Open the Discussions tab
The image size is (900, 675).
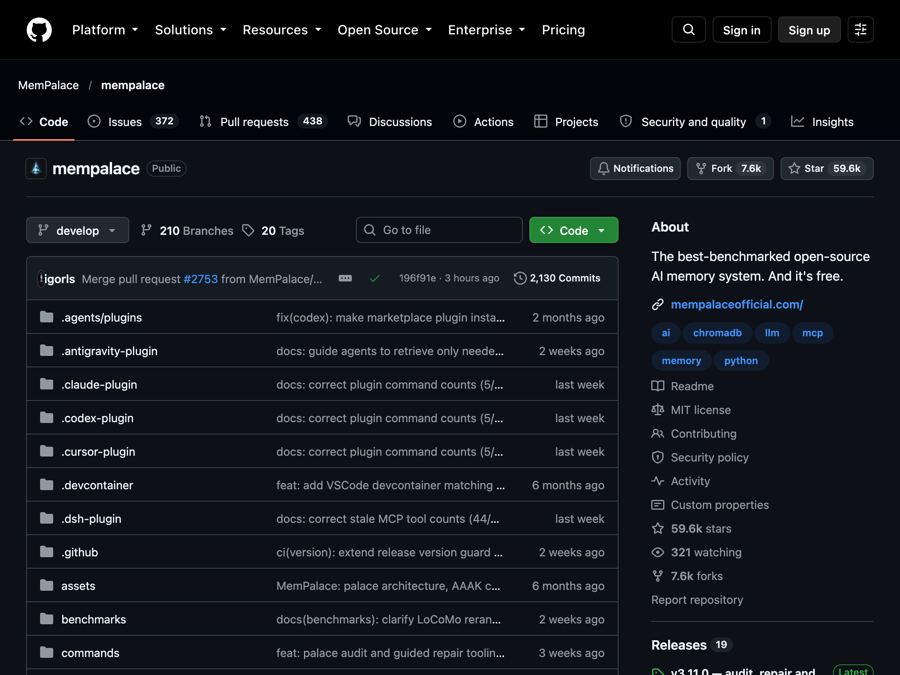coord(390,122)
